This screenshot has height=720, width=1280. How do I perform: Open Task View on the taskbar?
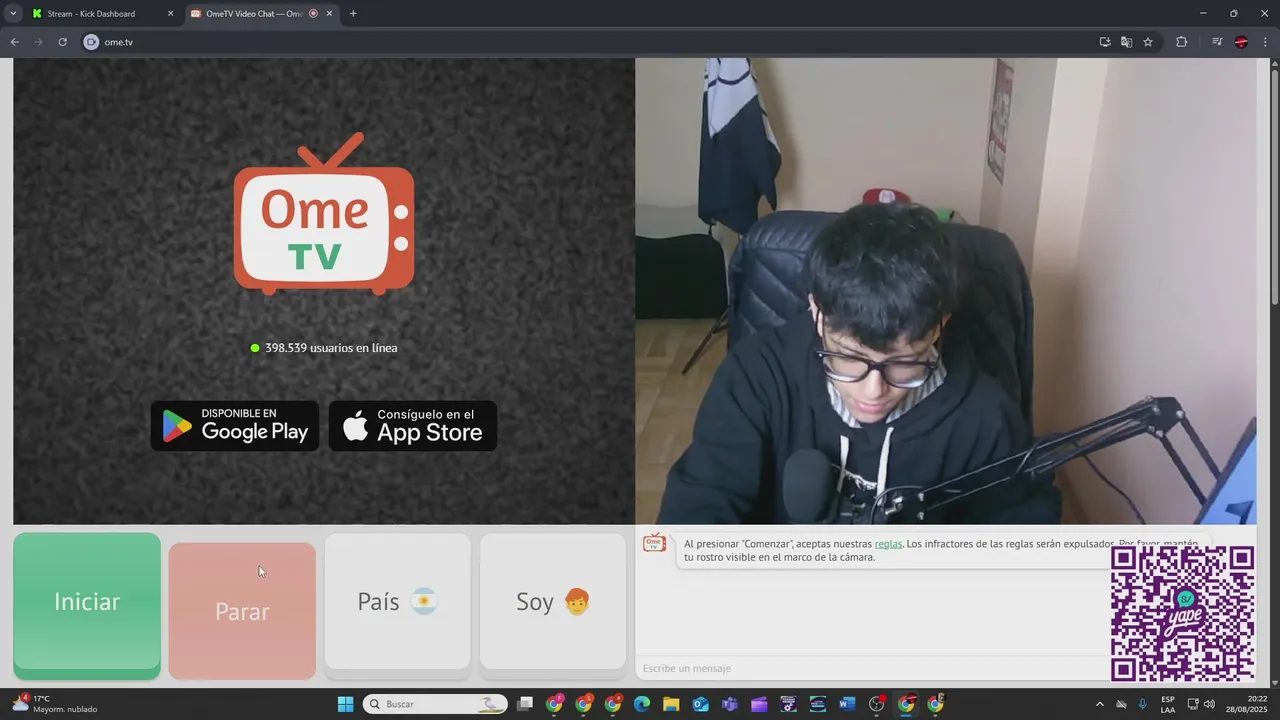pos(525,704)
